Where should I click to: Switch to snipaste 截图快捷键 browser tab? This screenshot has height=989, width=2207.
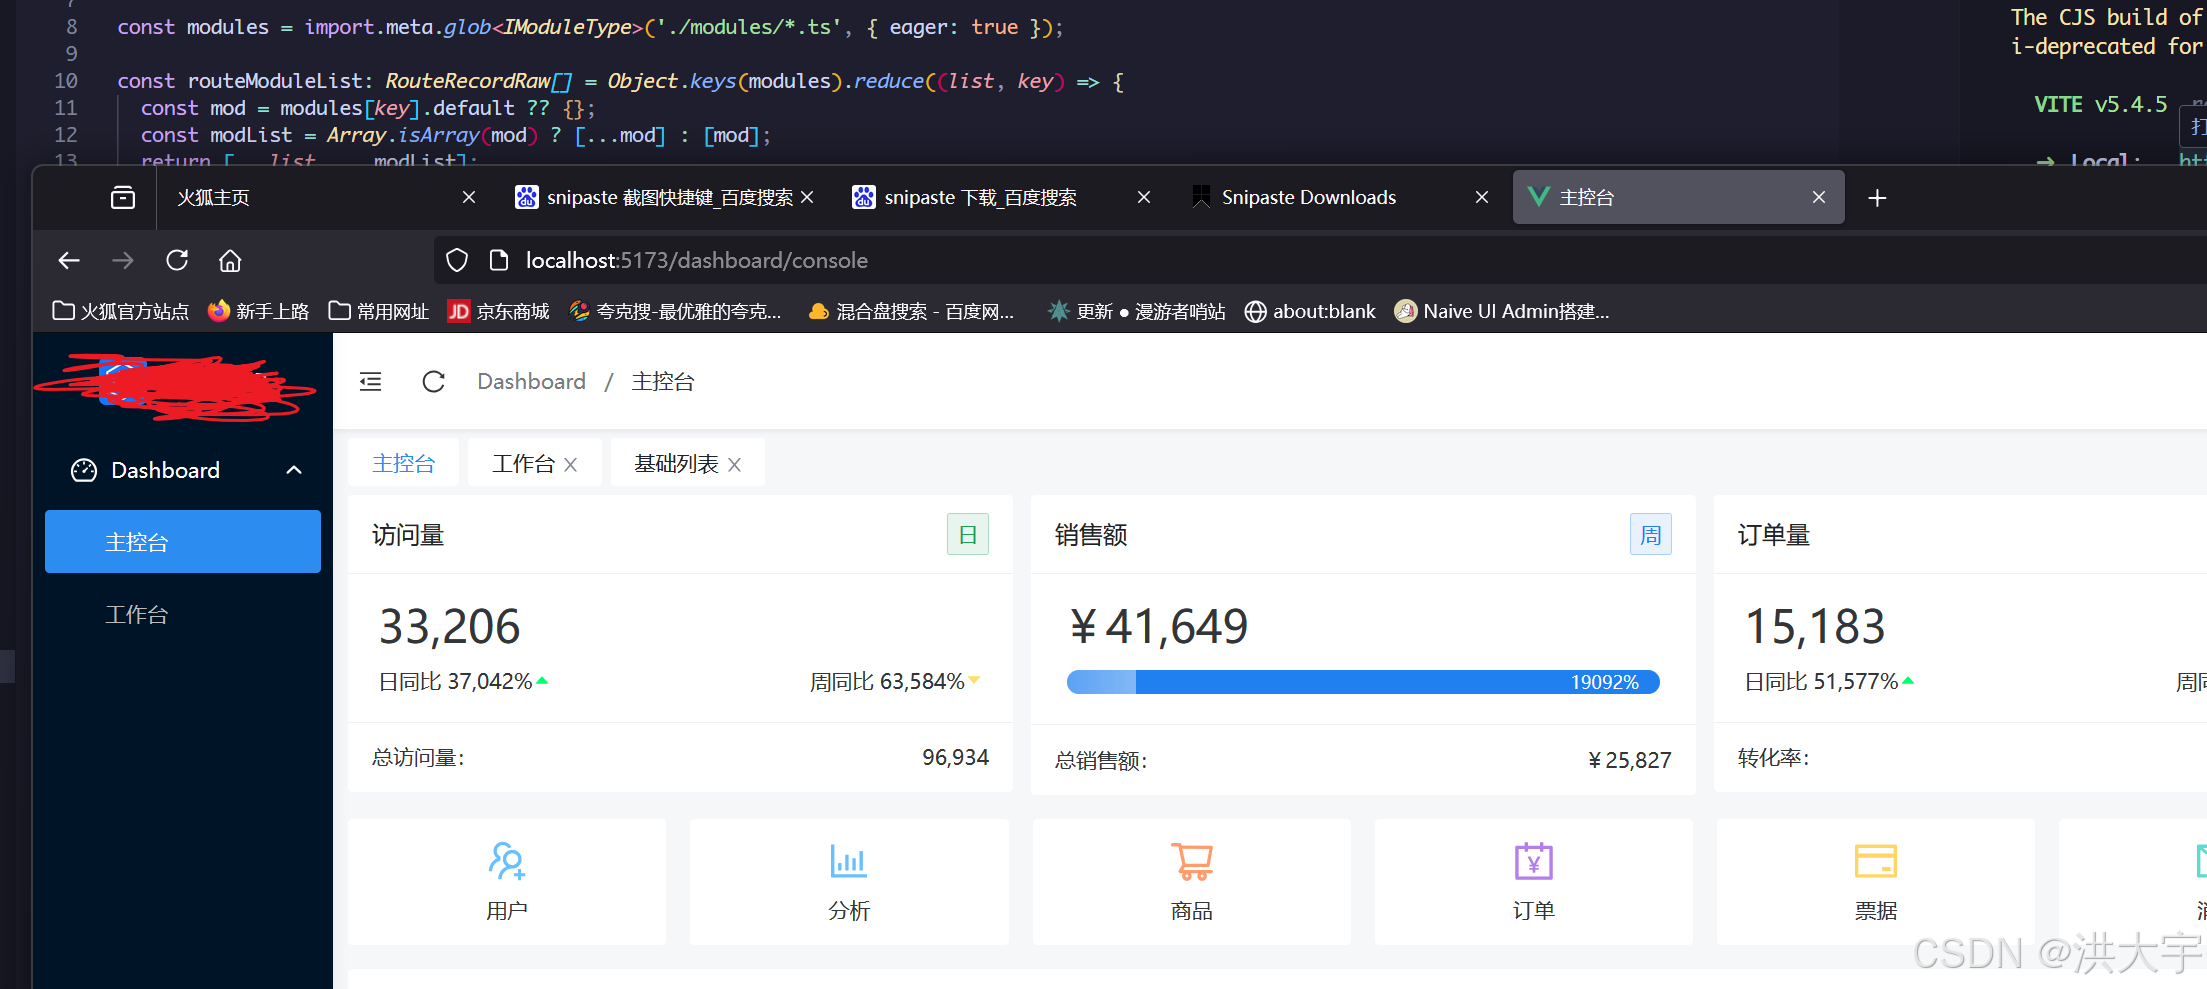pos(665,197)
